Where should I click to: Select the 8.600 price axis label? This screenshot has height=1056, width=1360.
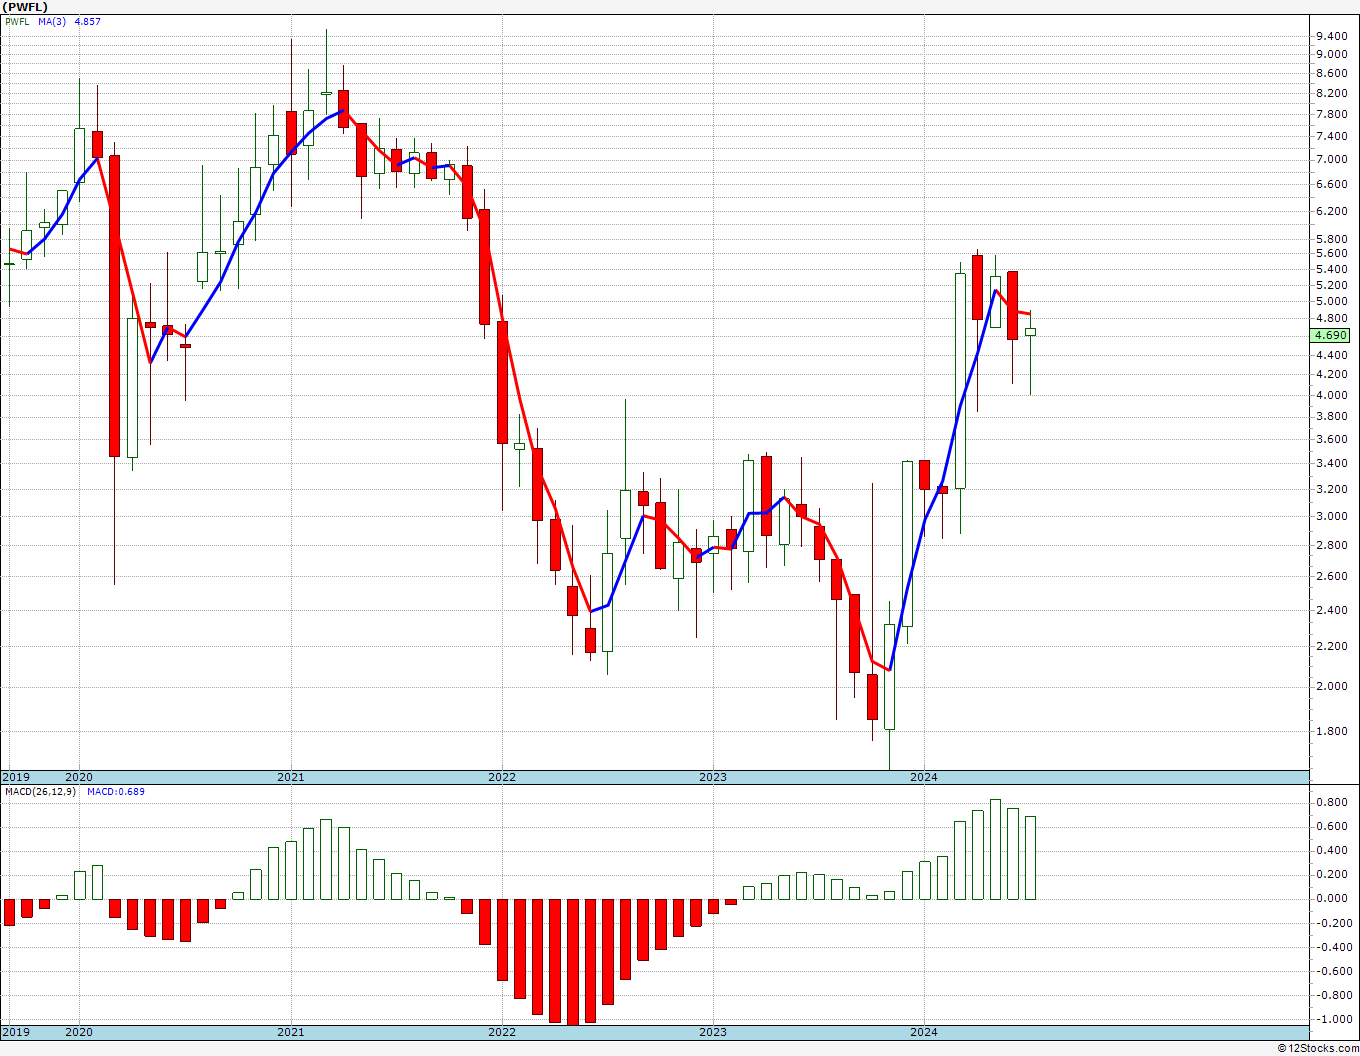(1333, 74)
